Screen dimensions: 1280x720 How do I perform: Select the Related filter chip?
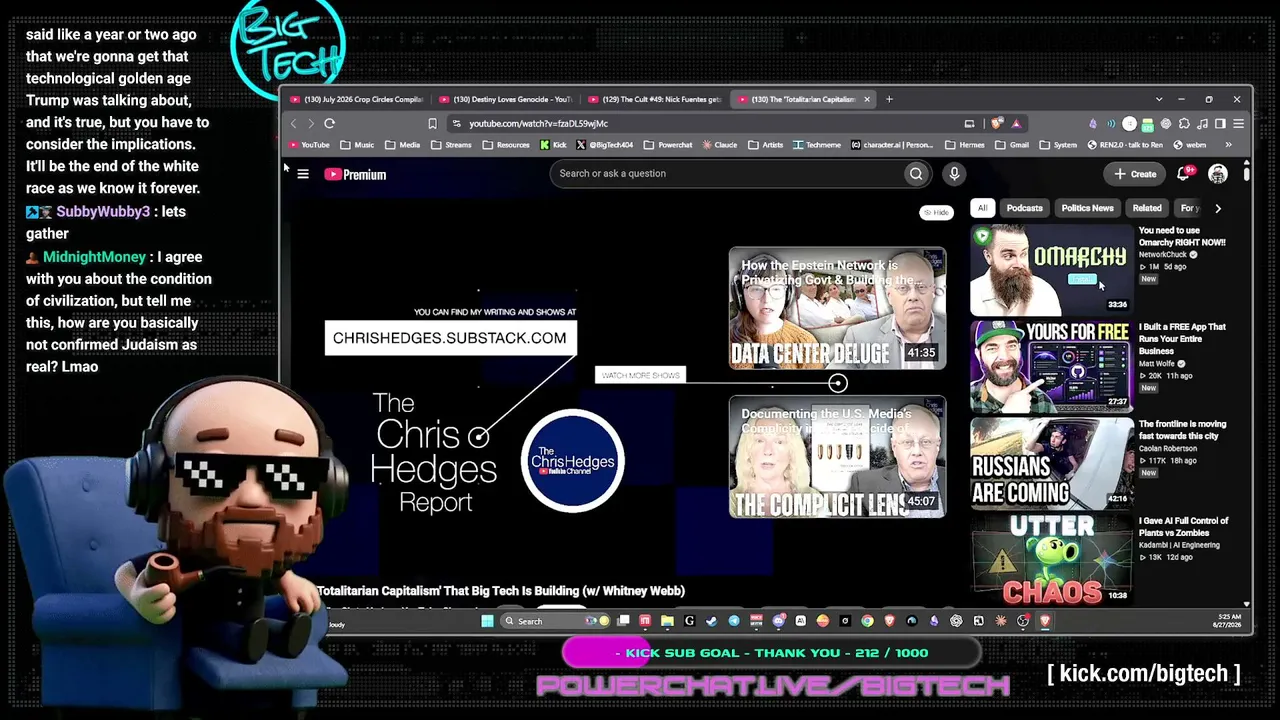tap(1147, 208)
